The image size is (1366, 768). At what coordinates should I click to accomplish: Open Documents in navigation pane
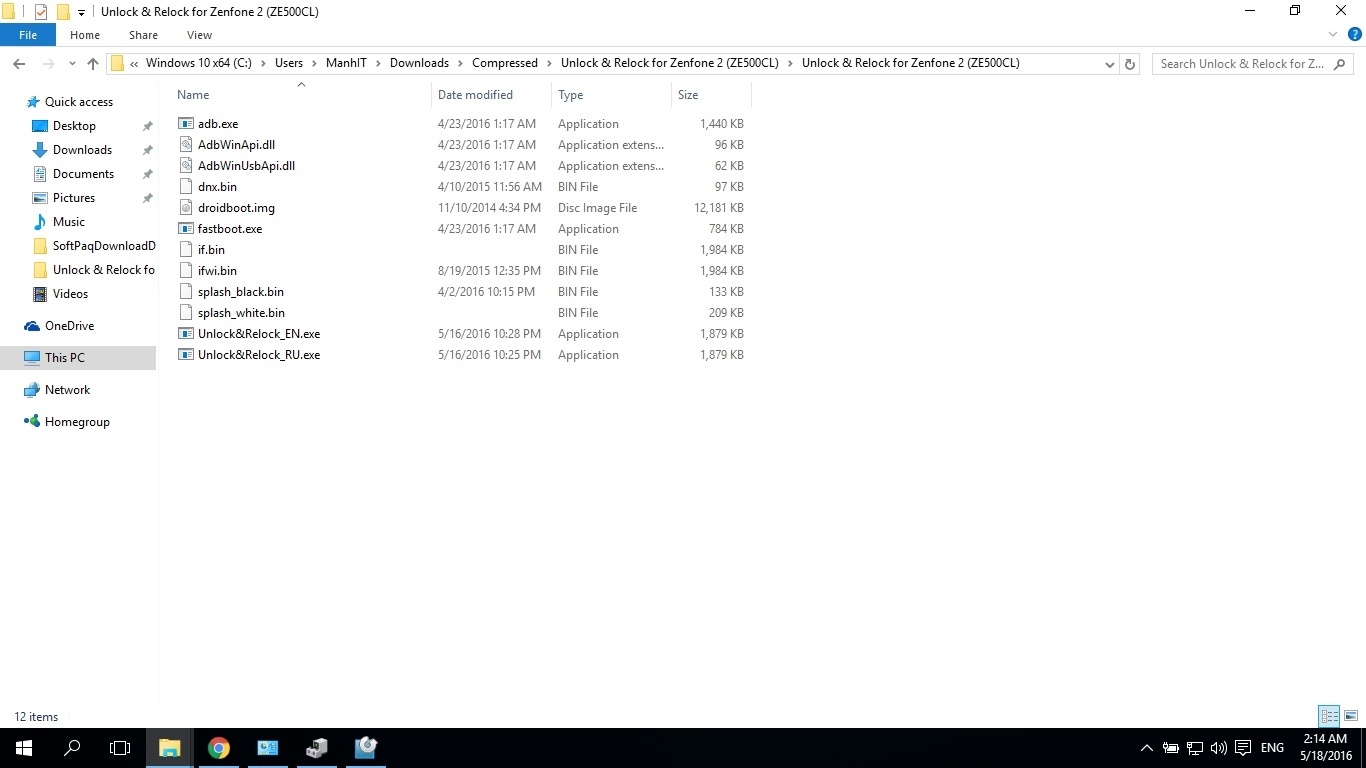pos(83,174)
